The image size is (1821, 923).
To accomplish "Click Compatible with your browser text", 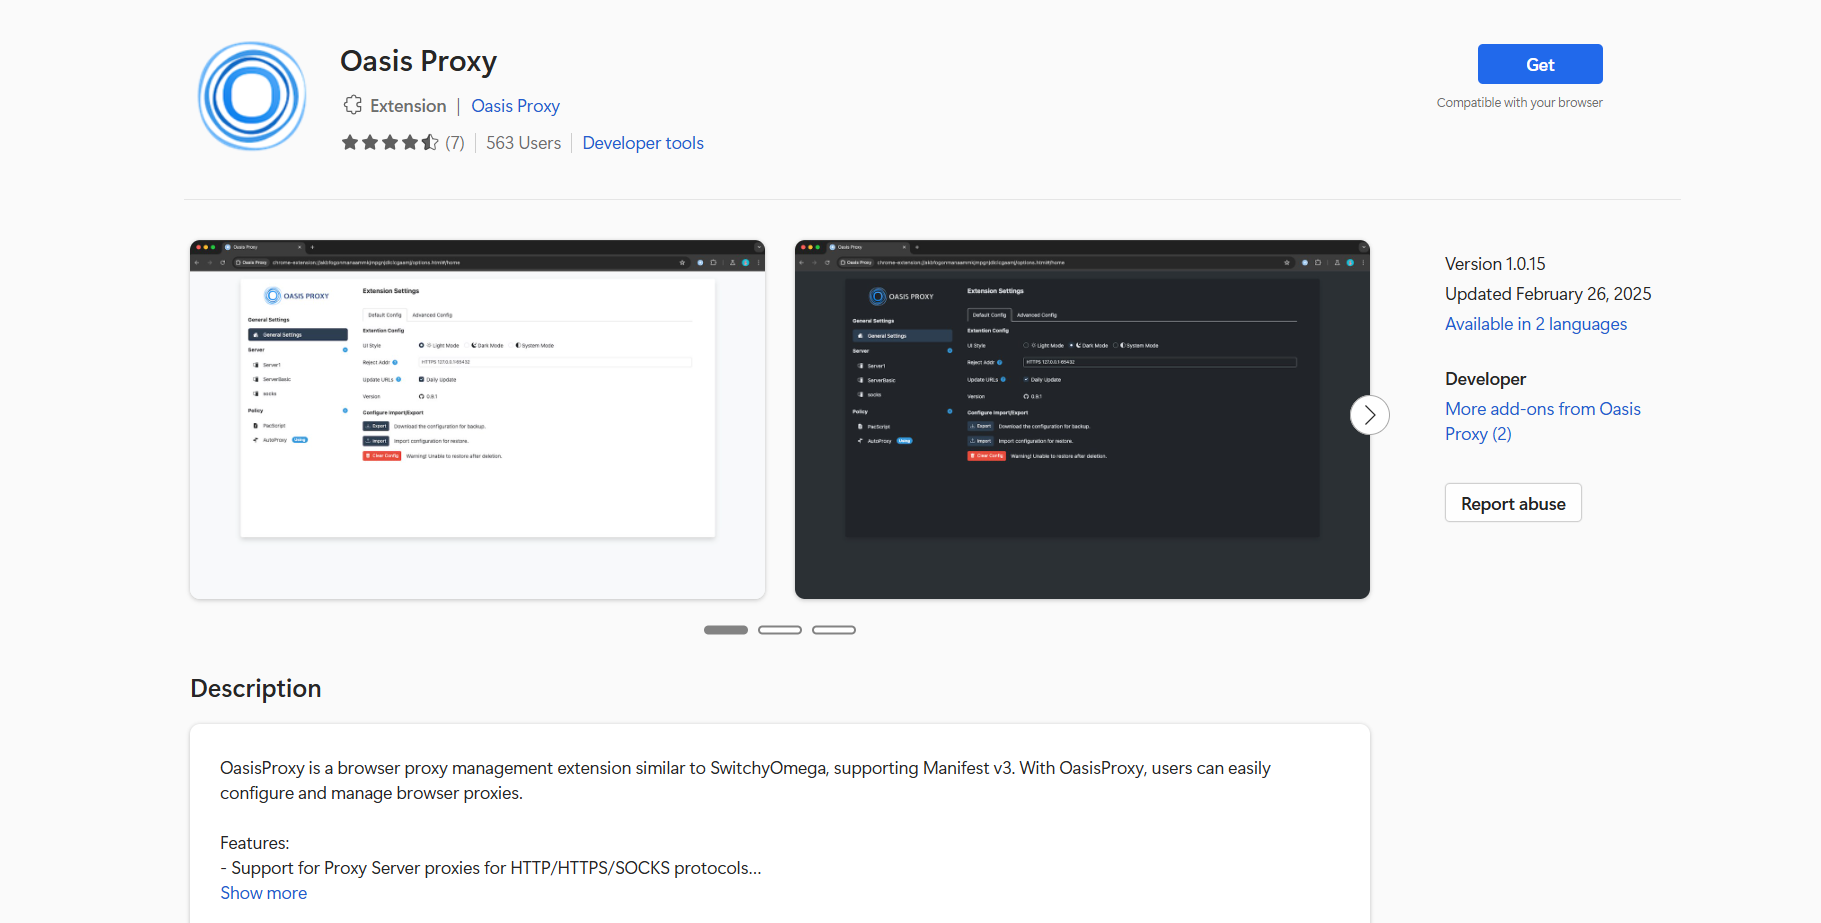I will point(1520,103).
